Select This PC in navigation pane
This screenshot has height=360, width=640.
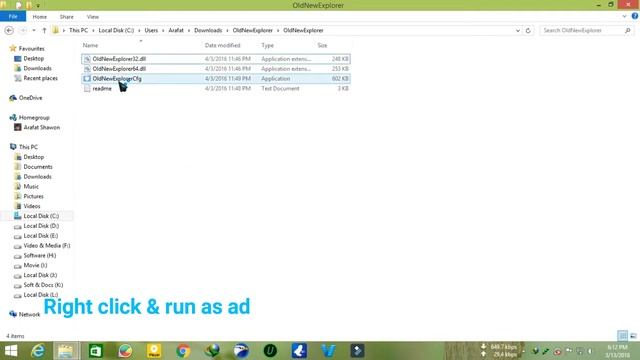coord(28,147)
